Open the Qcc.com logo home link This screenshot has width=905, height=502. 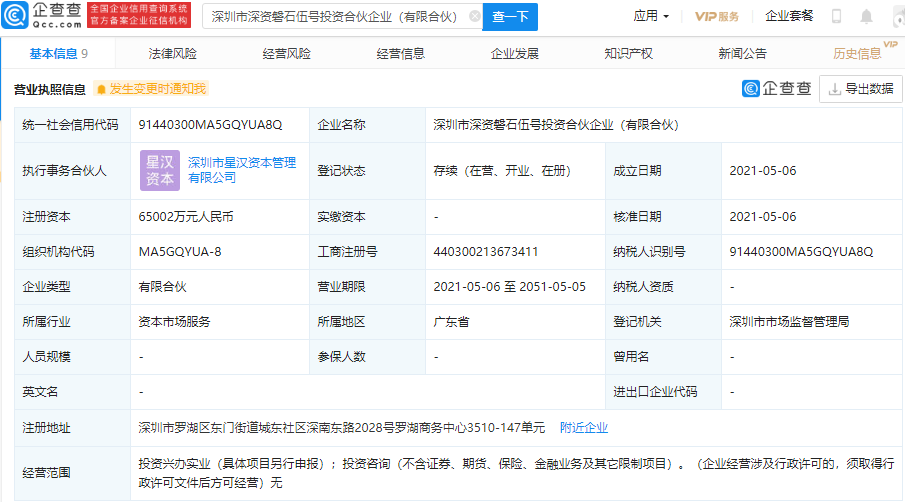pyautogui.click(x=42, y=15)
